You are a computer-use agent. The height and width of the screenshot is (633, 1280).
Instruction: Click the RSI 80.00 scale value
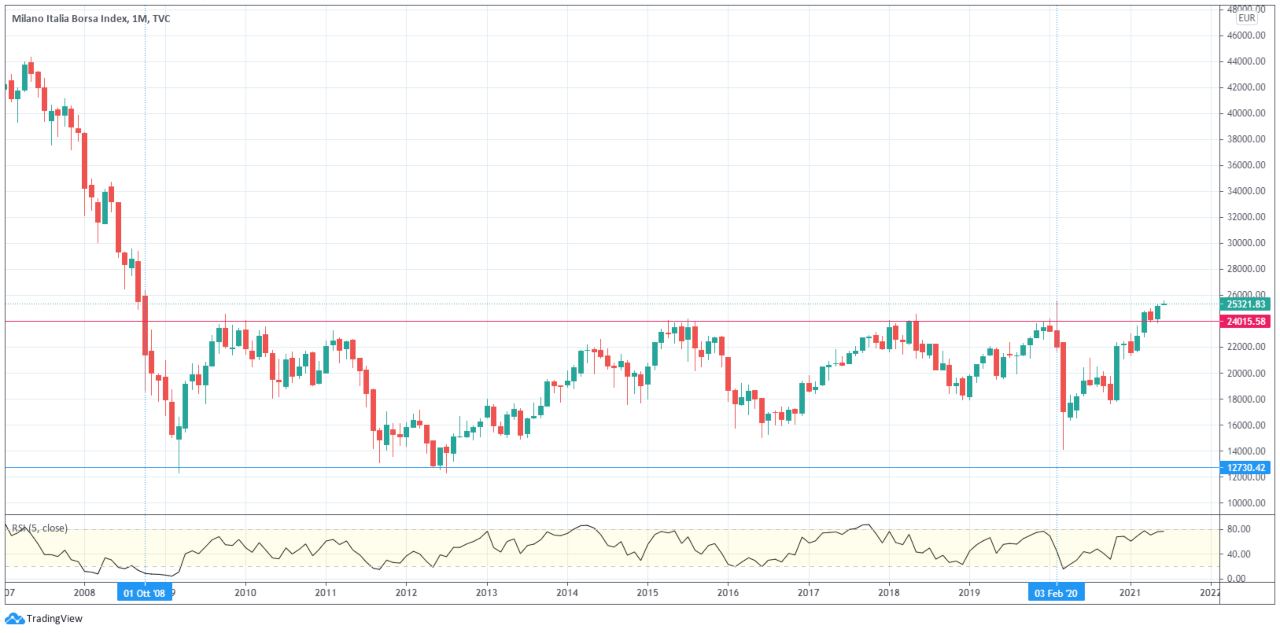click(1240, 529)
